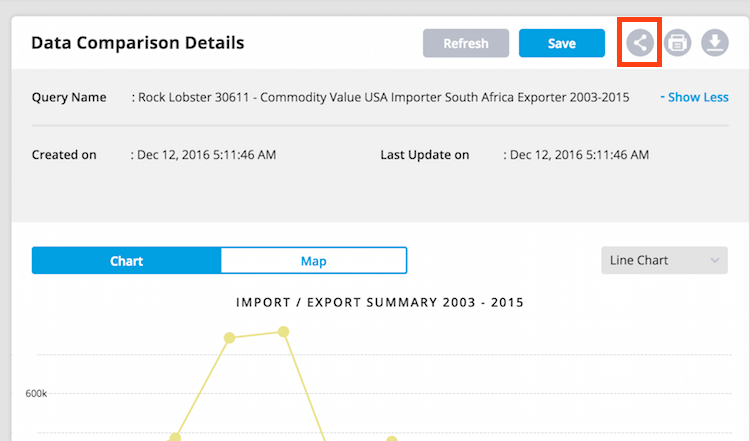This screenshot has height=441, width=750.
Task: Click the Line Chart dropdown chevron arrow
Action: point(715,261)
